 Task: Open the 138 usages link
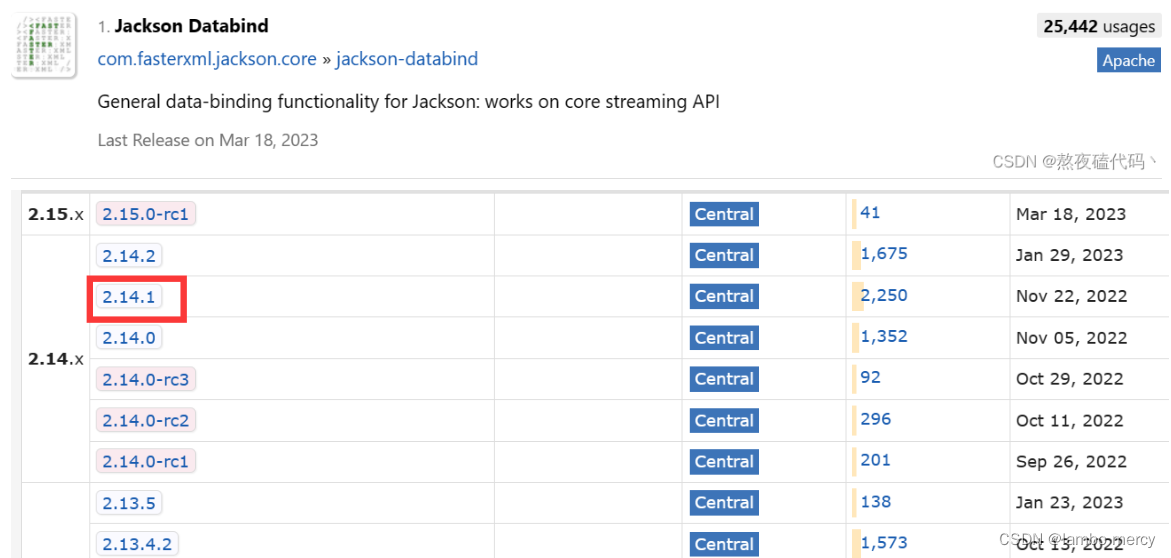coord(876,502)
